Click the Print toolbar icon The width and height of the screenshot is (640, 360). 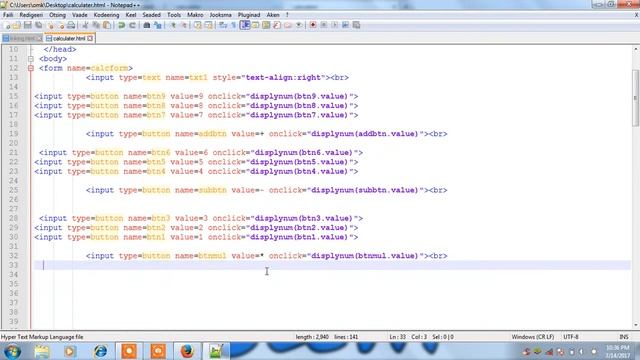71,25
